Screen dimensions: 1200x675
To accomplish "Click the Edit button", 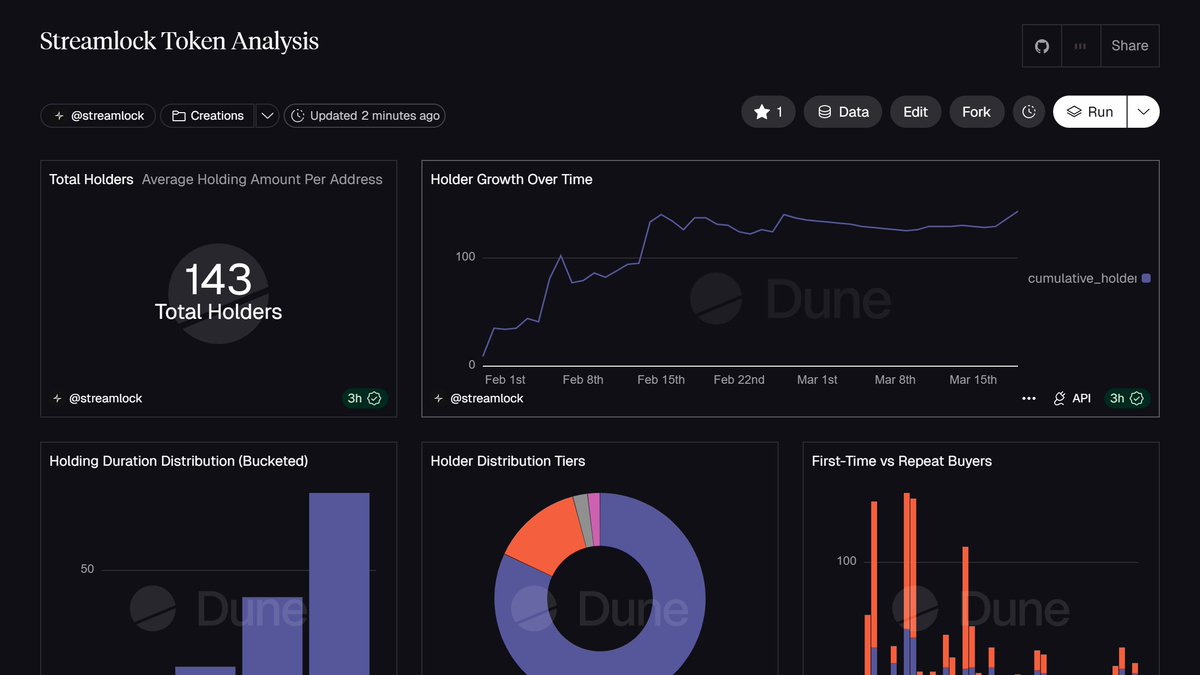I will (x=915, y=112).
